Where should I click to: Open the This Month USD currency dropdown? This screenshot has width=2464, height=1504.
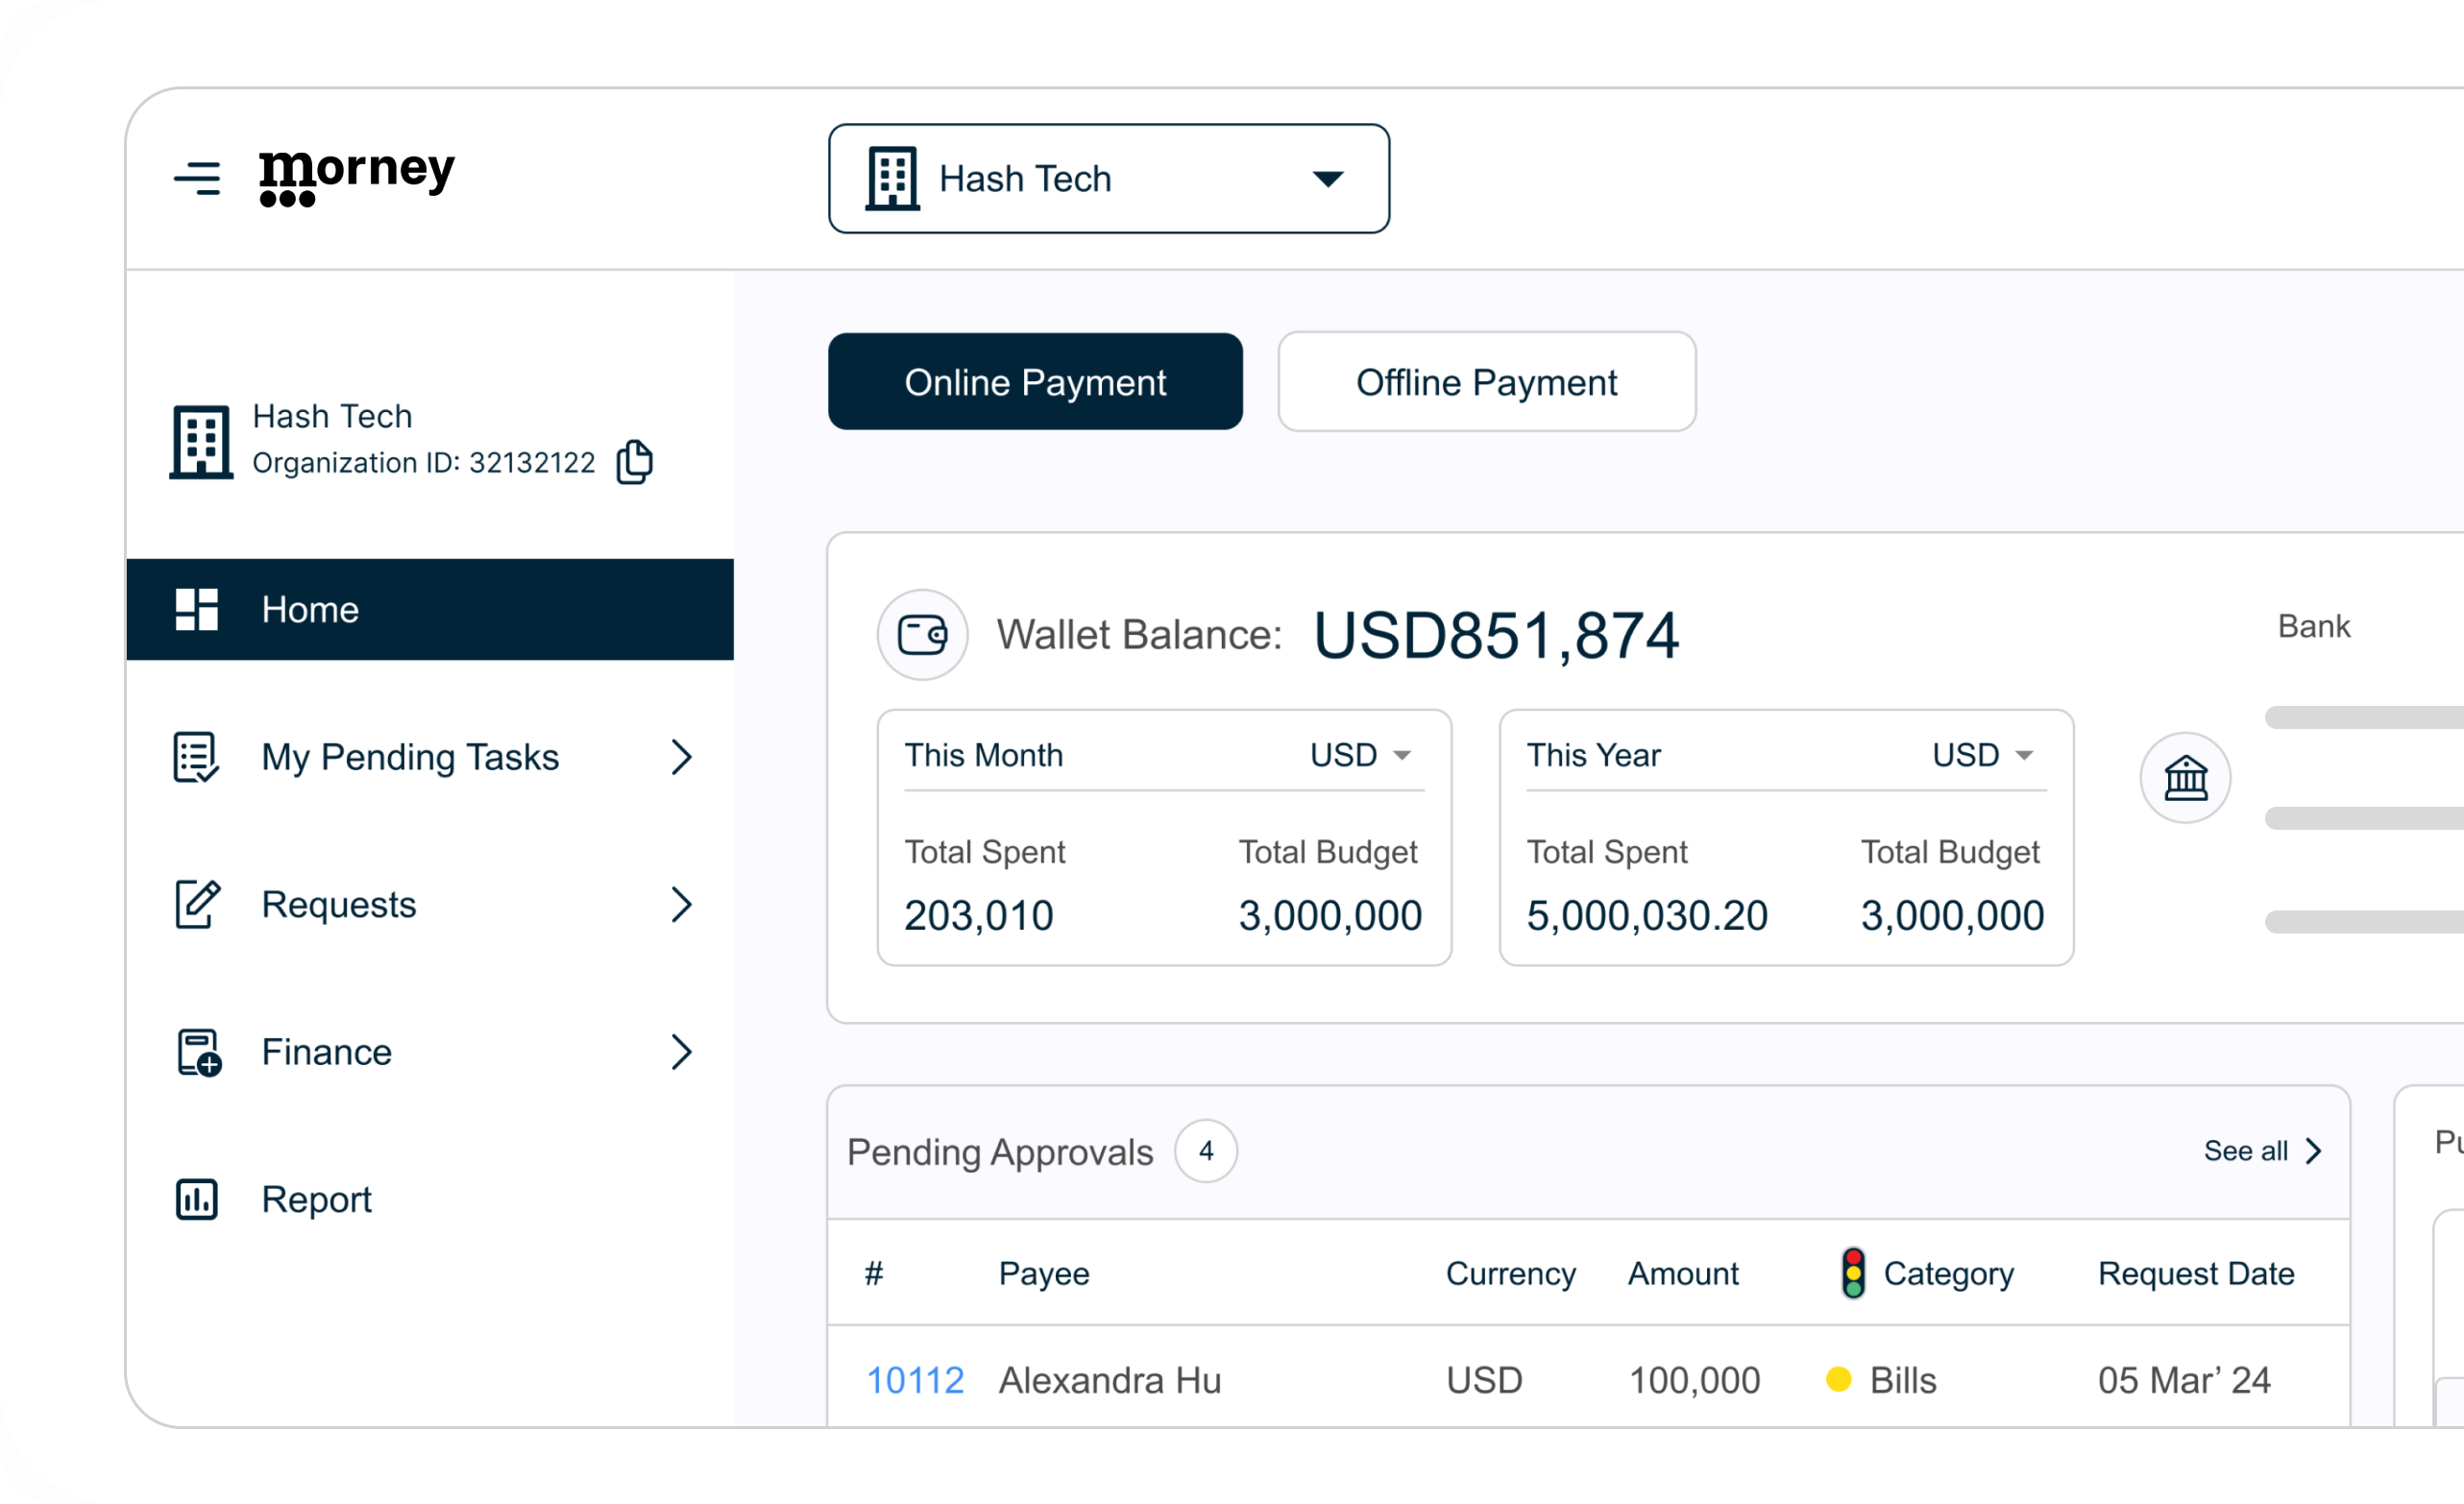[x=1361, y=755]
